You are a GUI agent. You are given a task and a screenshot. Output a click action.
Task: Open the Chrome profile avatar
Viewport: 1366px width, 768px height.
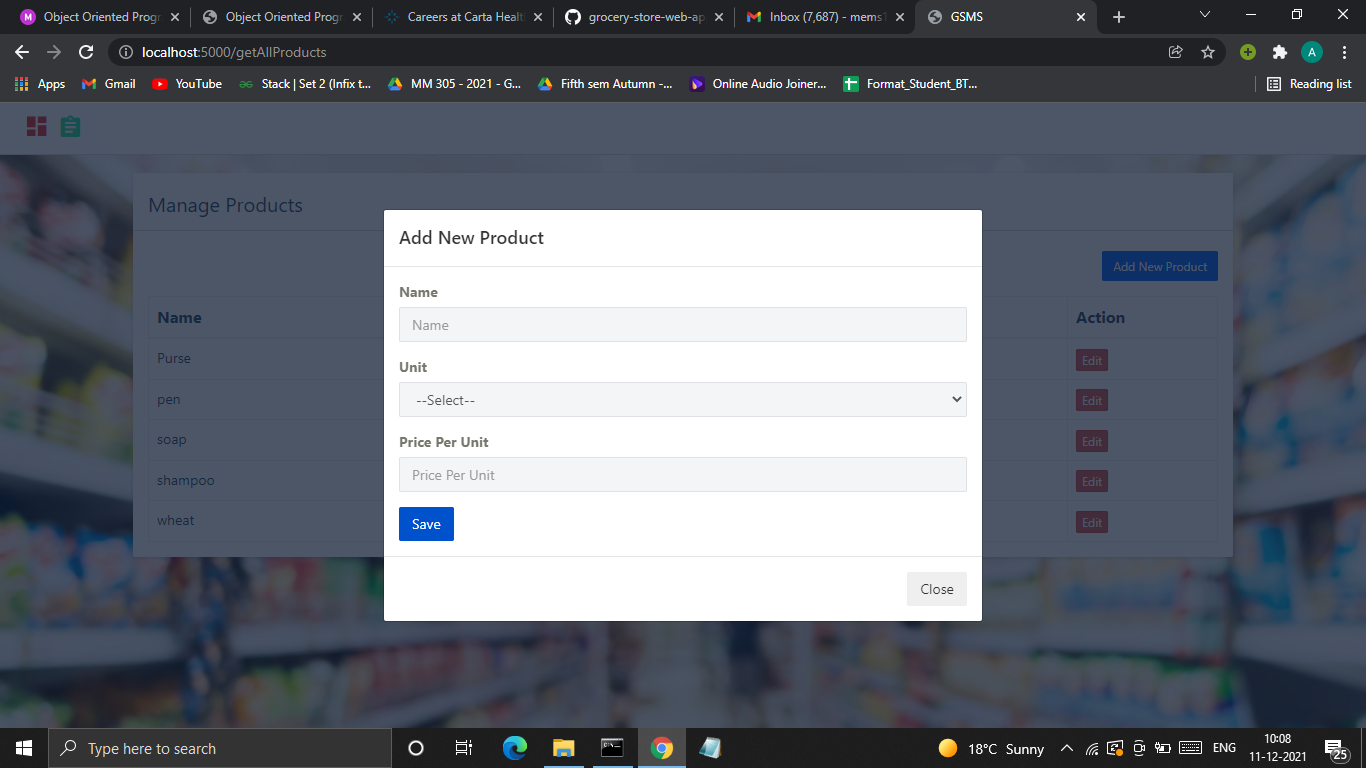(x=1312, y=52)
